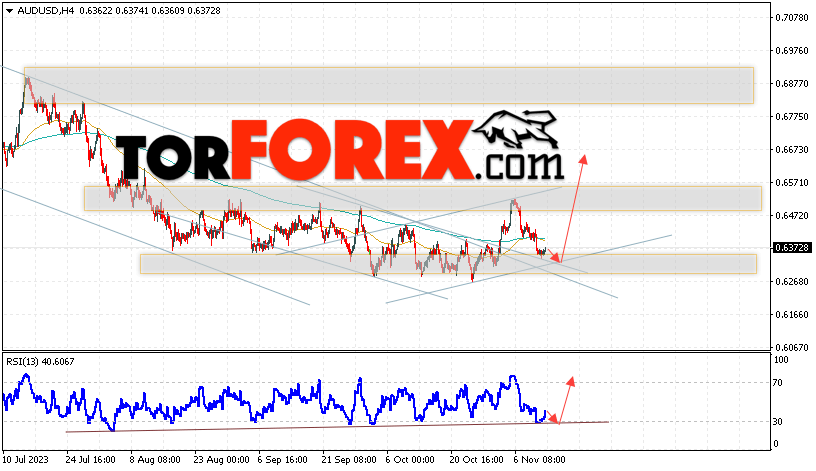Select price level 0.64720 on the axis

coord(792,215)
